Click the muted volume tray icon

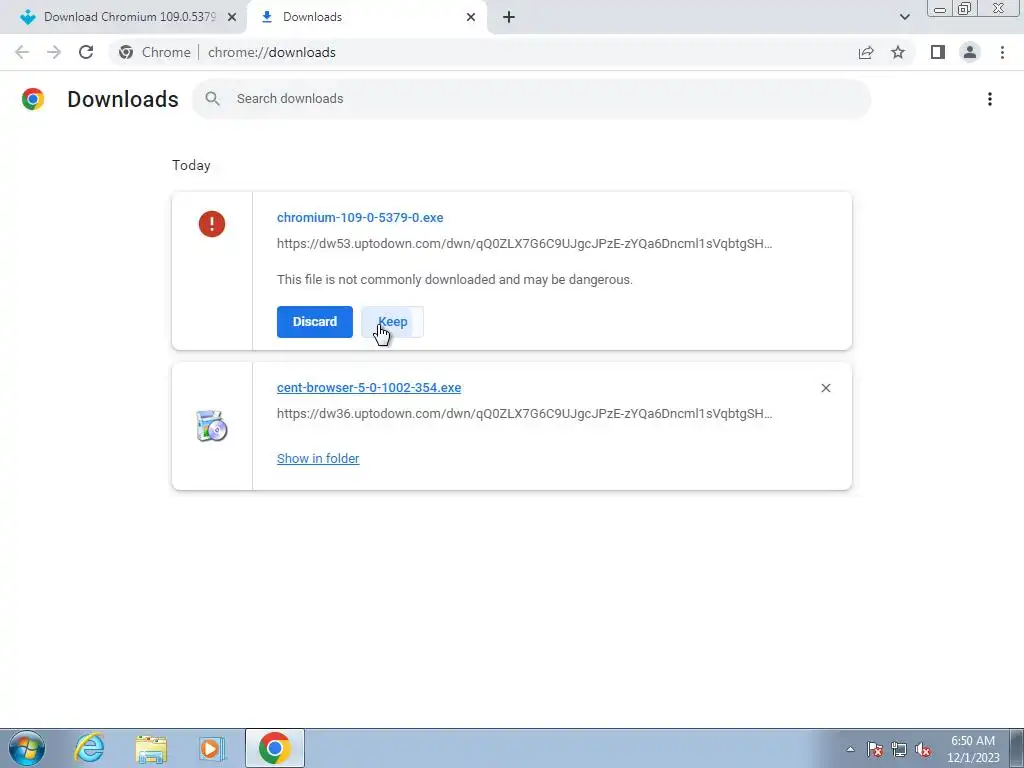click(x=923, y=749)
